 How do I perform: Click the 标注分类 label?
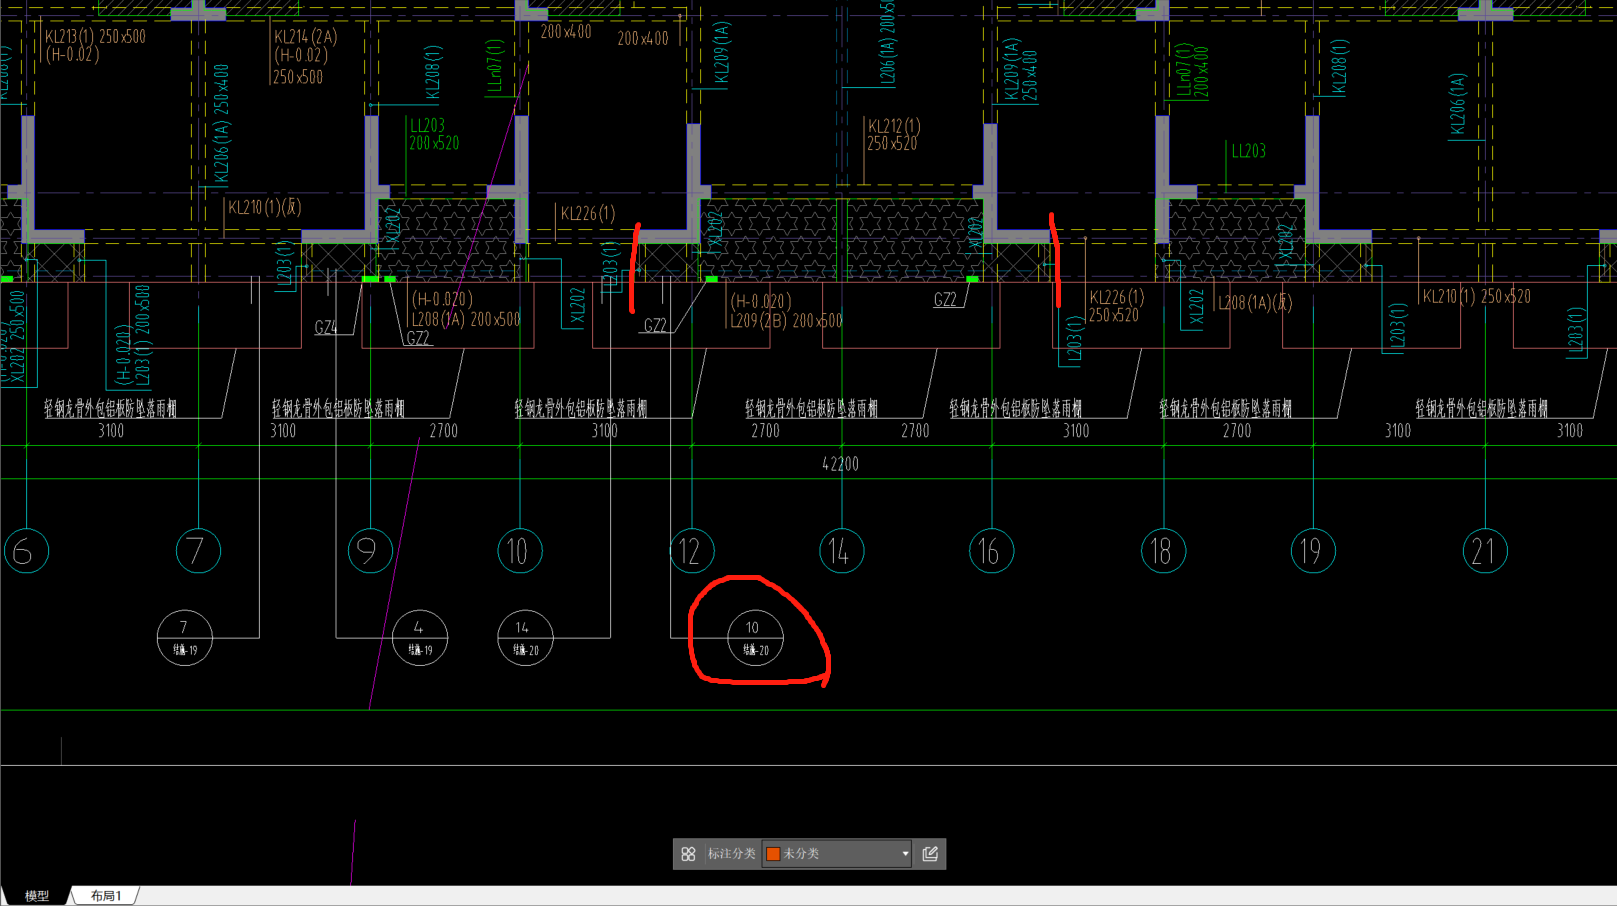tap(731, 854)
